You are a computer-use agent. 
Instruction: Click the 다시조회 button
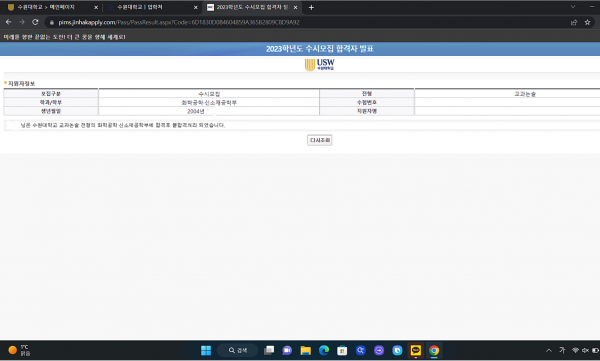pos(320,140)
